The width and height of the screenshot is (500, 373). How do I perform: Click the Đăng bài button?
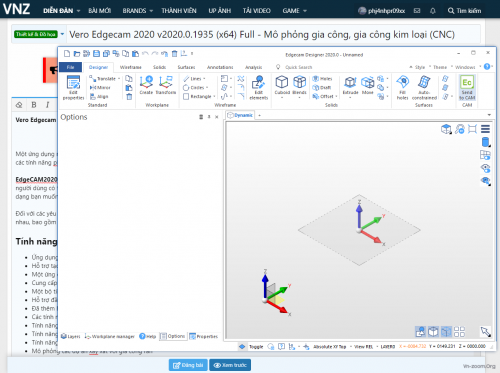pyautogui.click(x=188, y=365)
